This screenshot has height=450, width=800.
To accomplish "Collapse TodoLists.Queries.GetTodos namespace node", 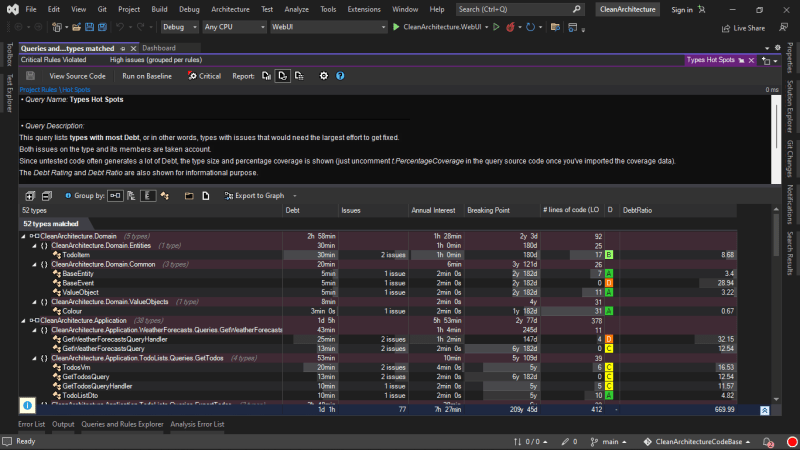I will tap(35, 358).
